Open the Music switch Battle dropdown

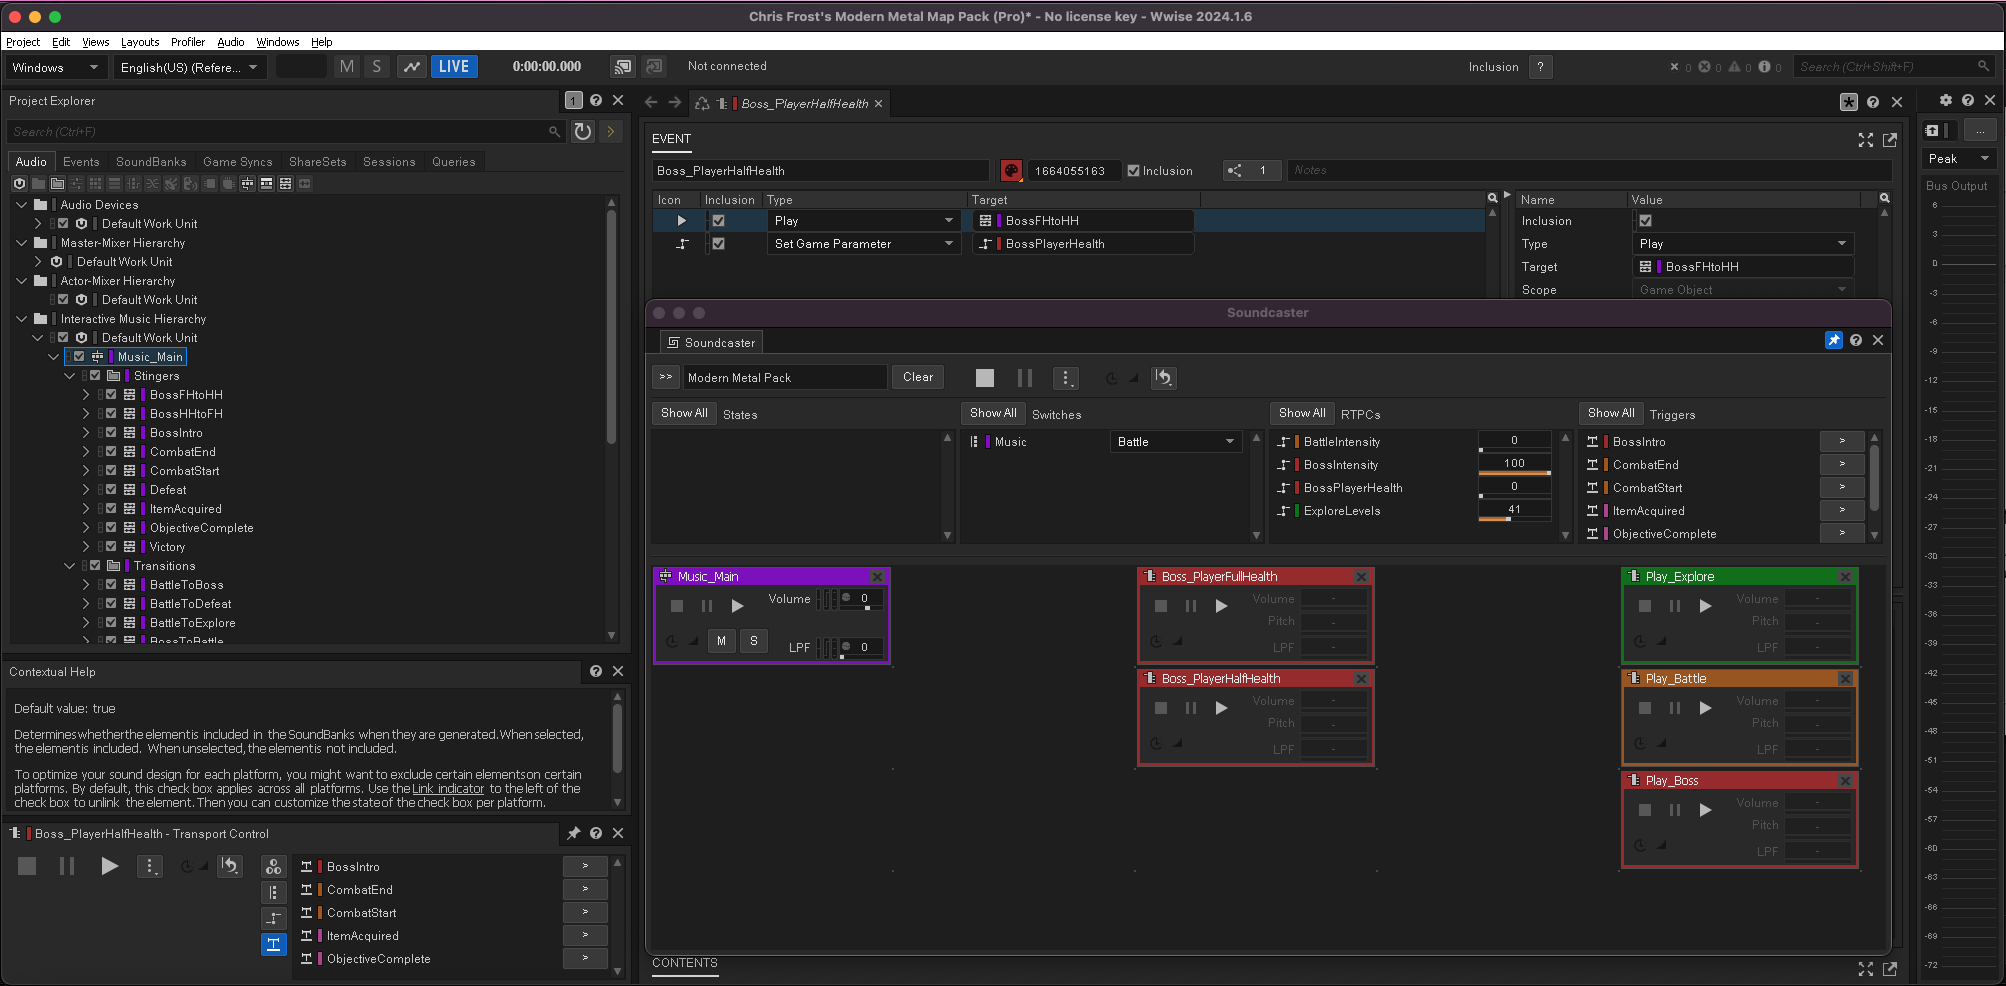coord(1176,442)
